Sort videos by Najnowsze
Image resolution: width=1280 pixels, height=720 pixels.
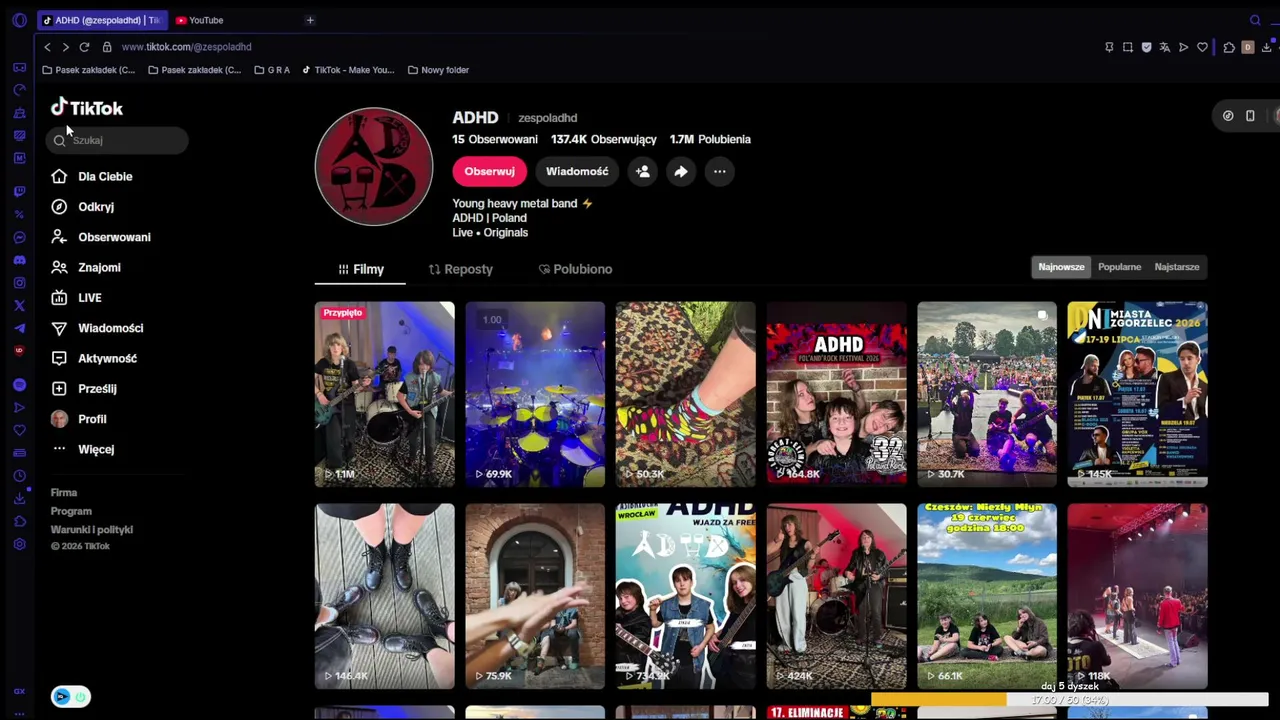tap(1061, 267)
